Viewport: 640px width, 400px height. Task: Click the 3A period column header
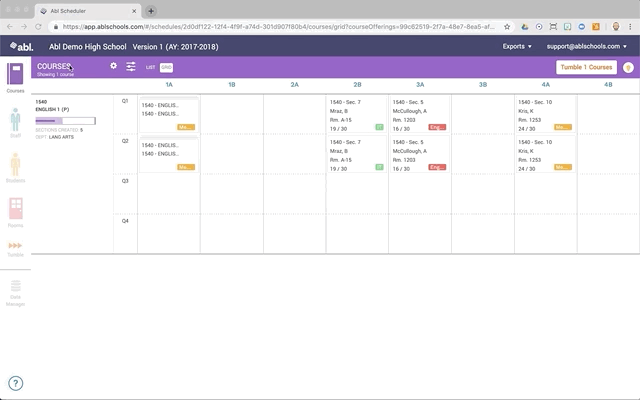(x=420, y=84)
